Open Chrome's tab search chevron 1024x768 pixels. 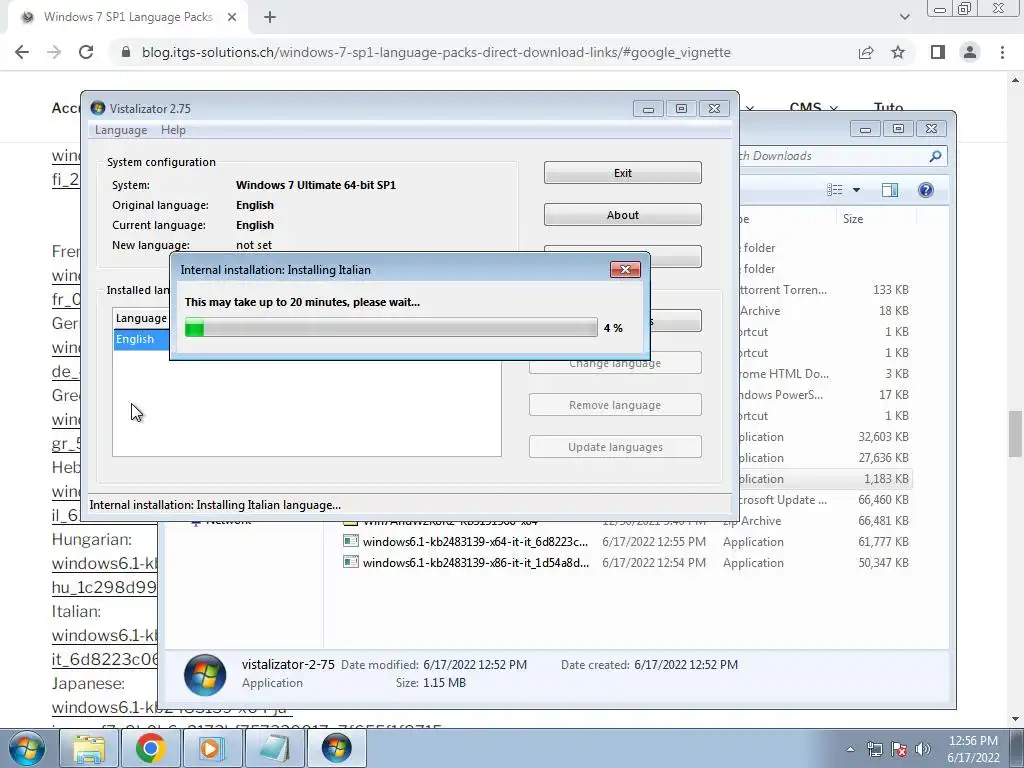904,18
